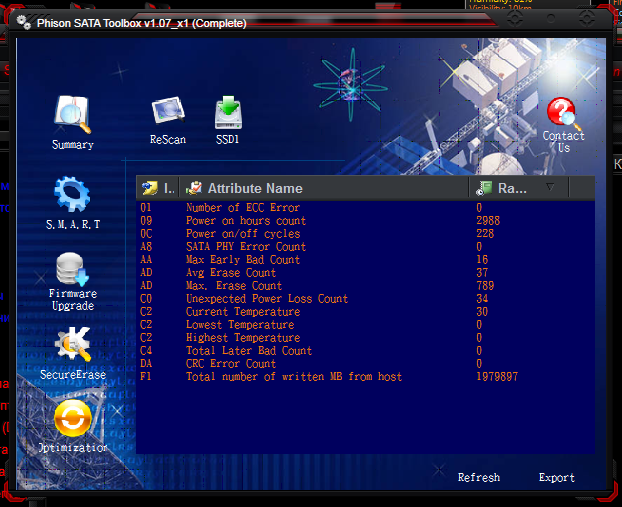Open the S.M.A.R.T gear icon
Screen dimensions: 622x507
point(72,194)
